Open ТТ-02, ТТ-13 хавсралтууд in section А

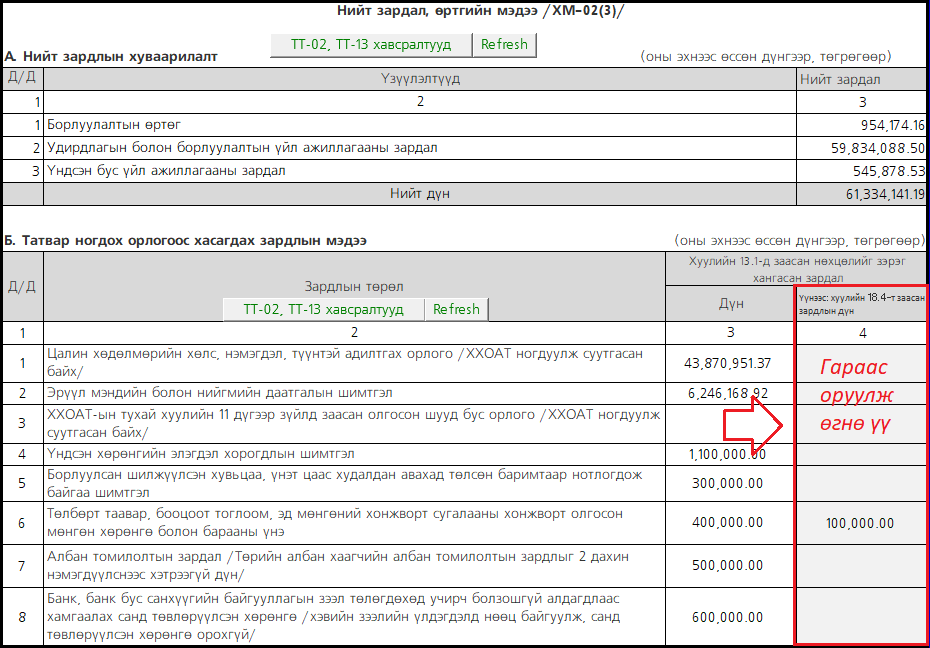[370, 45]
